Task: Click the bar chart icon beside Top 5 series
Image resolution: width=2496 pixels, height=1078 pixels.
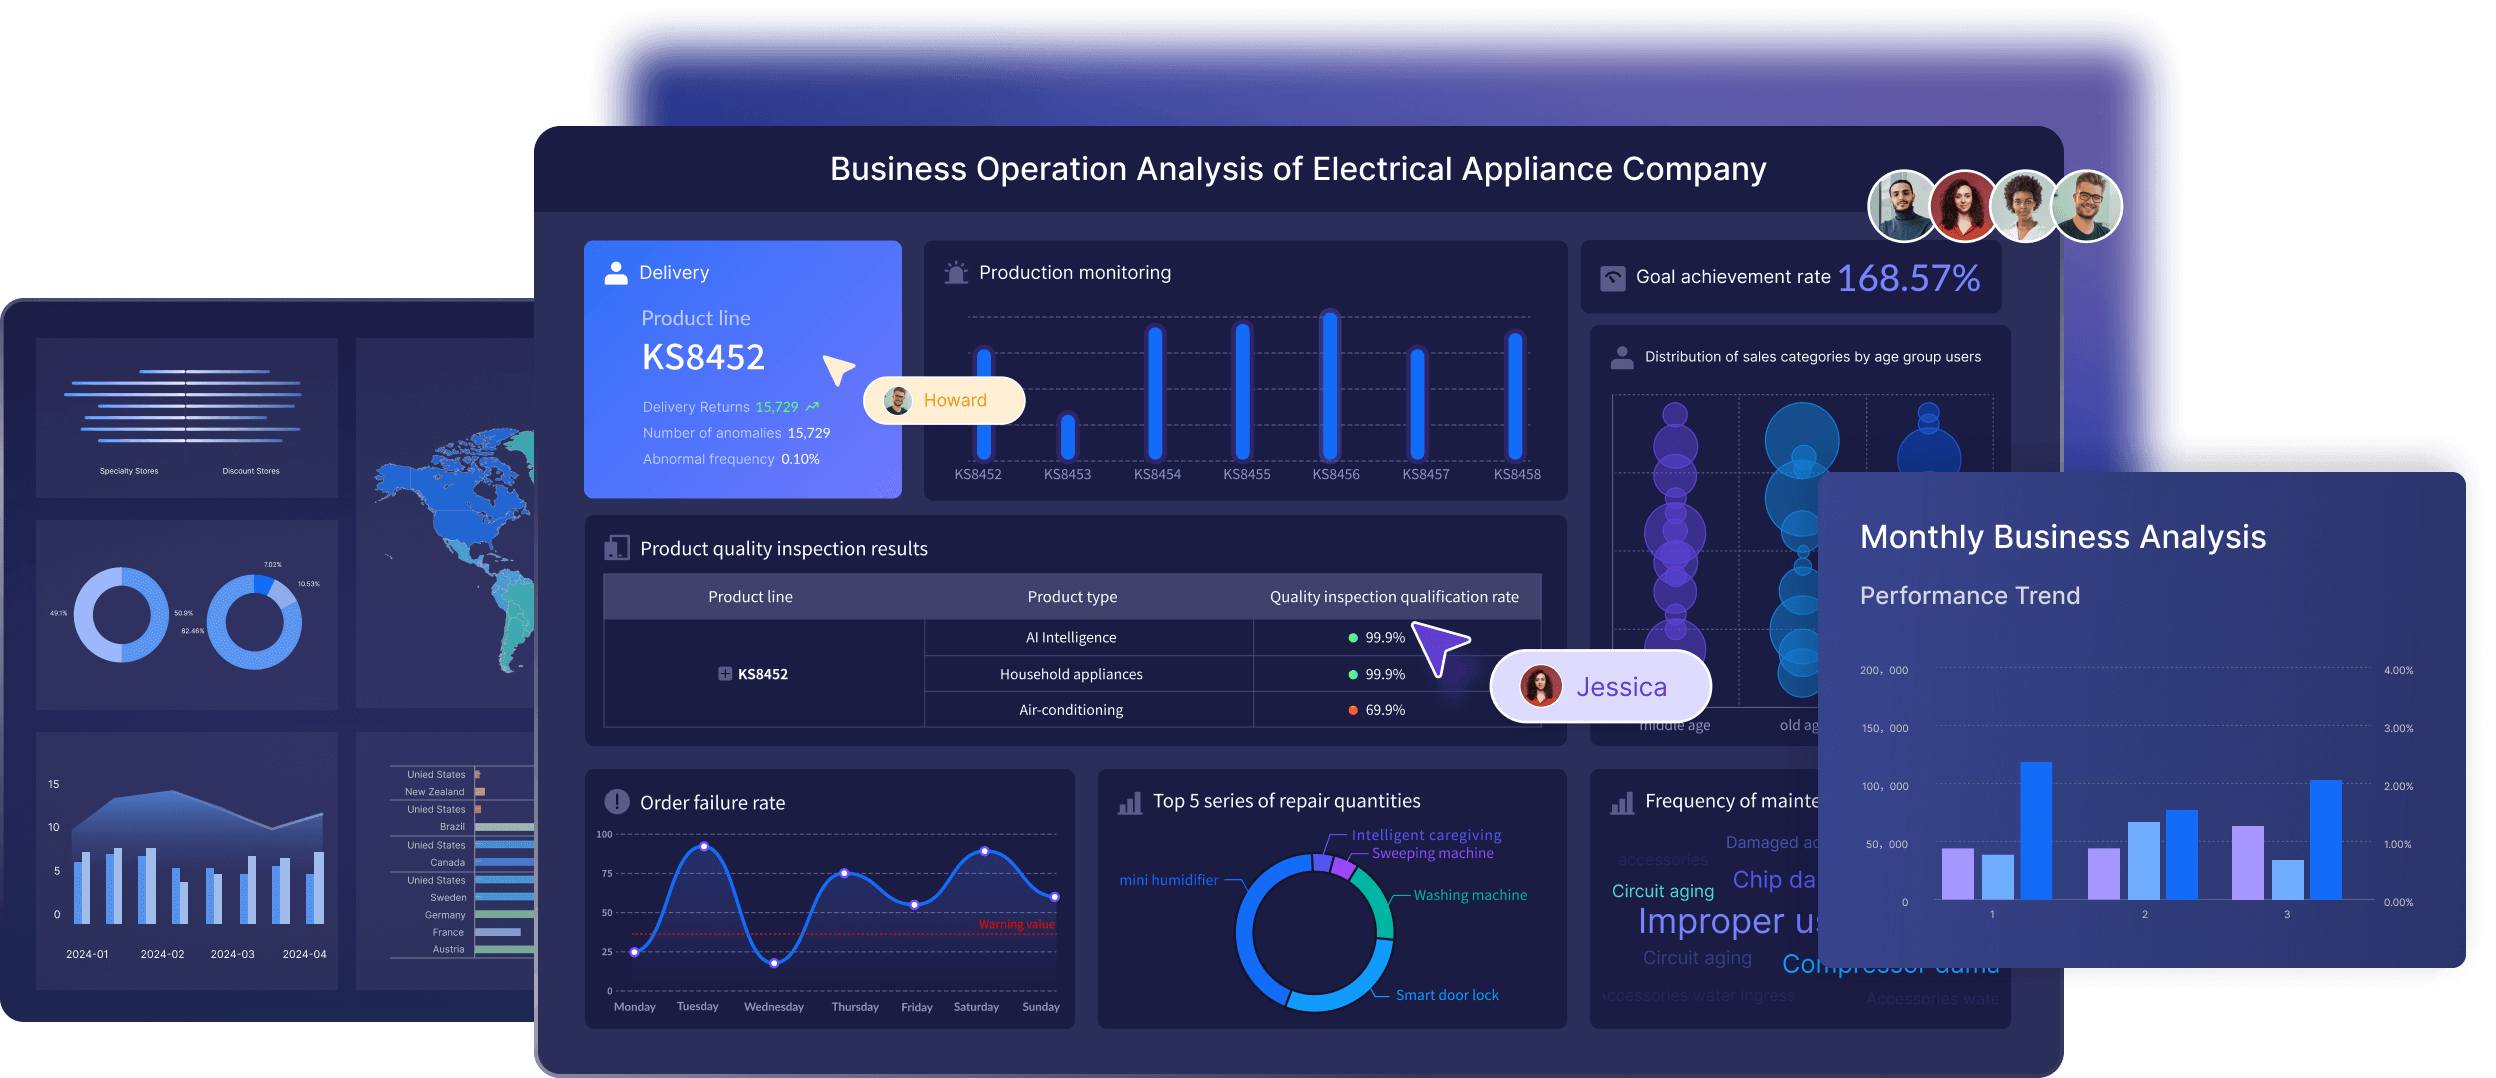Action: click(1130, 802)
